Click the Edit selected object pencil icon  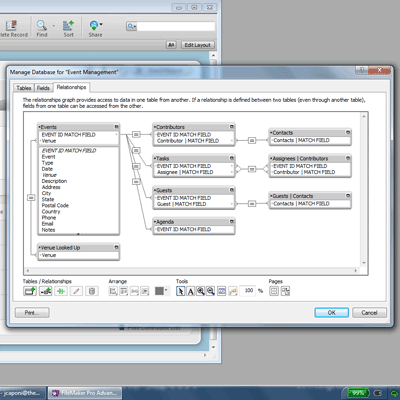76,291
